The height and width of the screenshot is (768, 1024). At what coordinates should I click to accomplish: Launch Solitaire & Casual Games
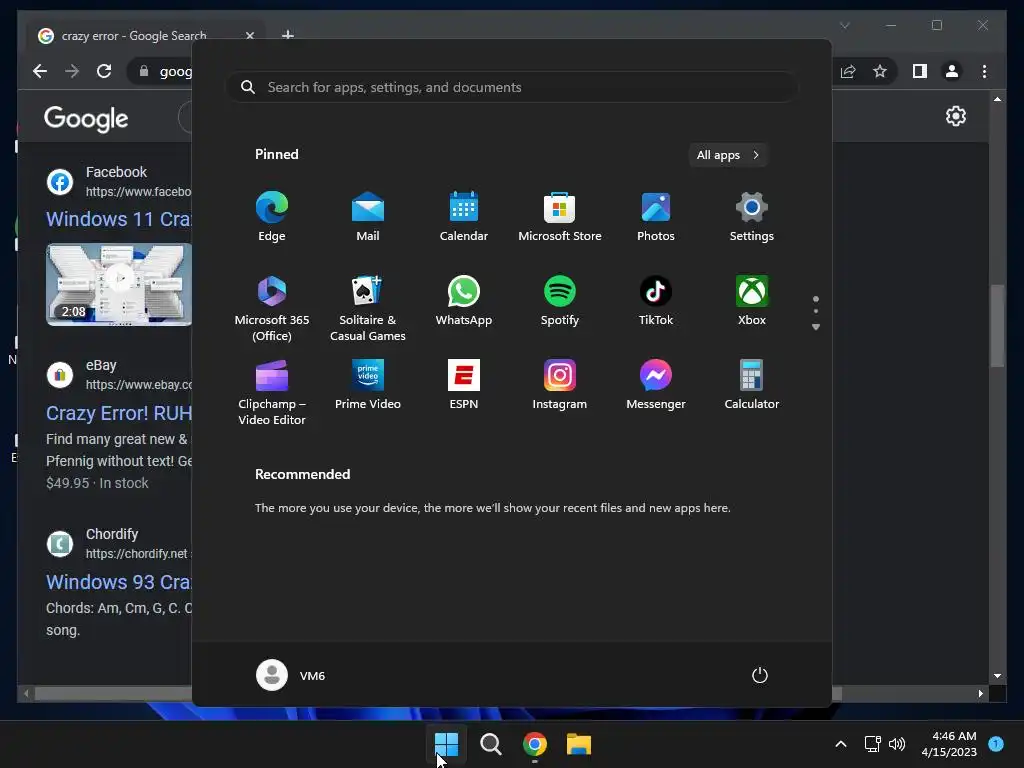368,308
